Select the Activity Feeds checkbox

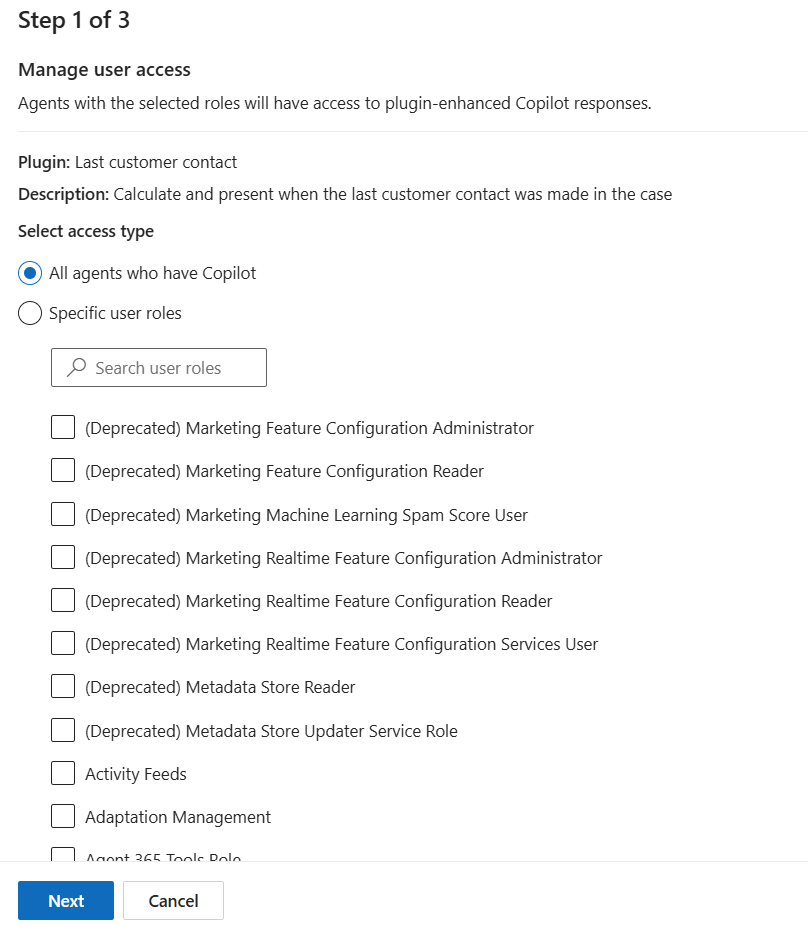pyautogui.click(x=63, y=774)
